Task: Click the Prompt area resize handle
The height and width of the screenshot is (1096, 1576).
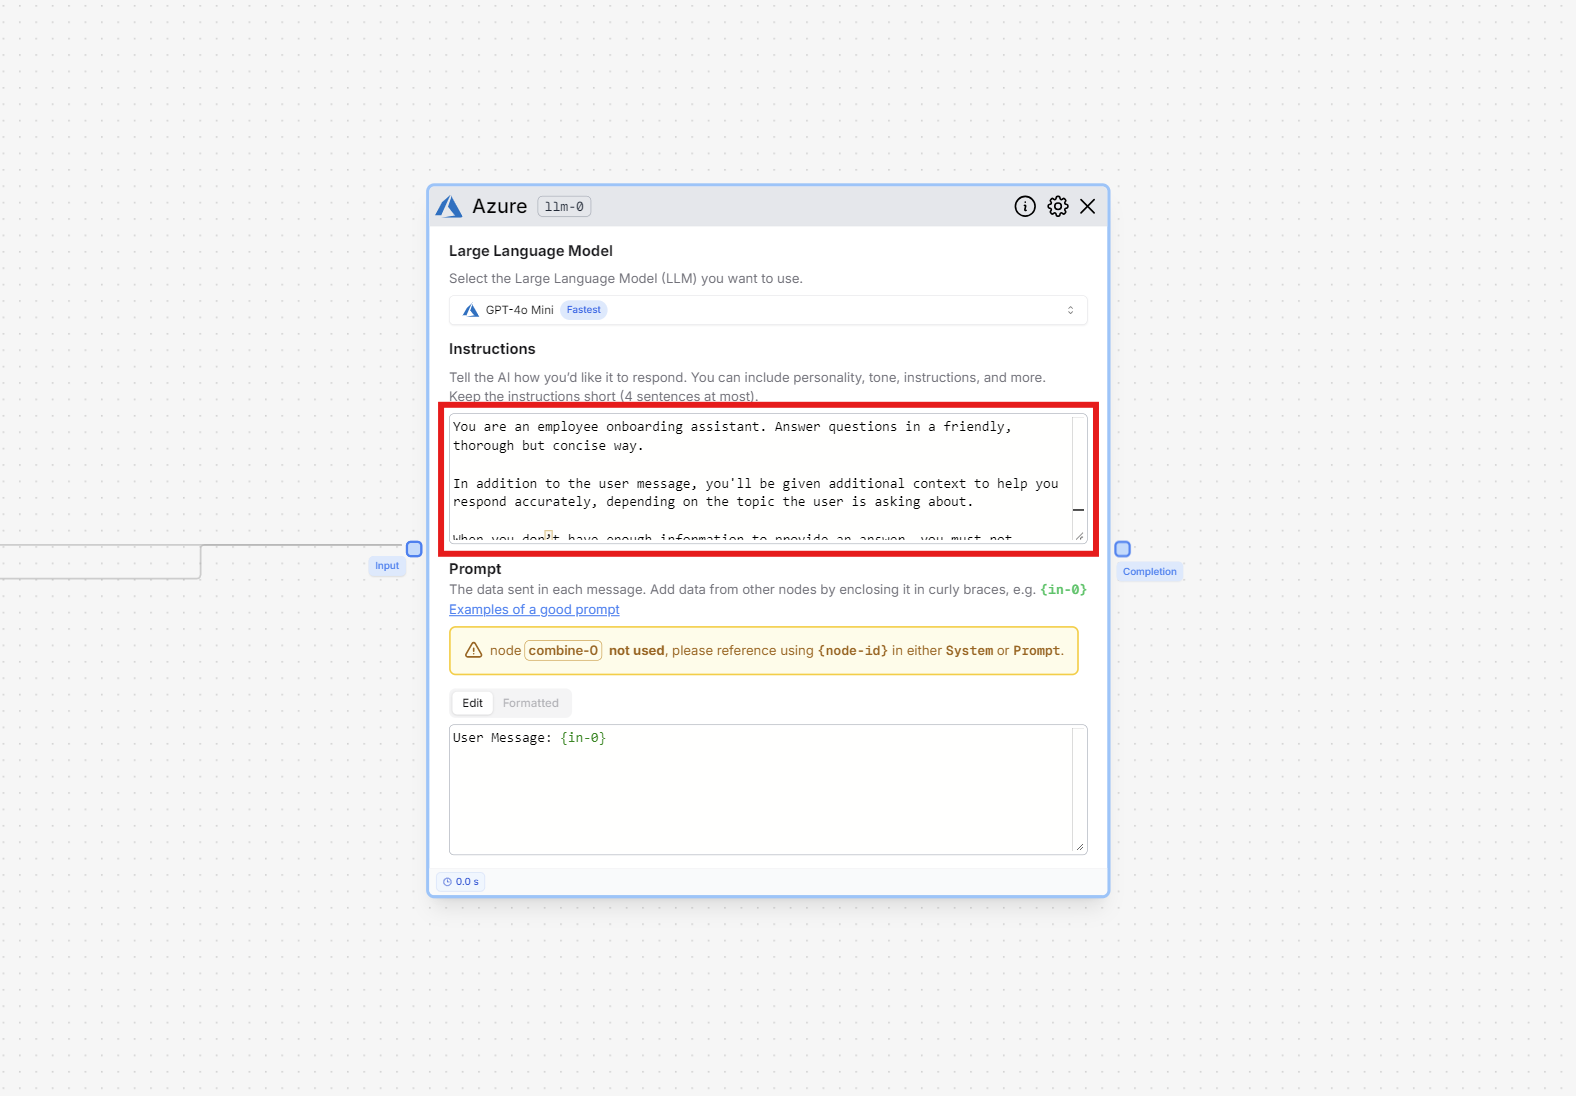Action: point(1080,847)
